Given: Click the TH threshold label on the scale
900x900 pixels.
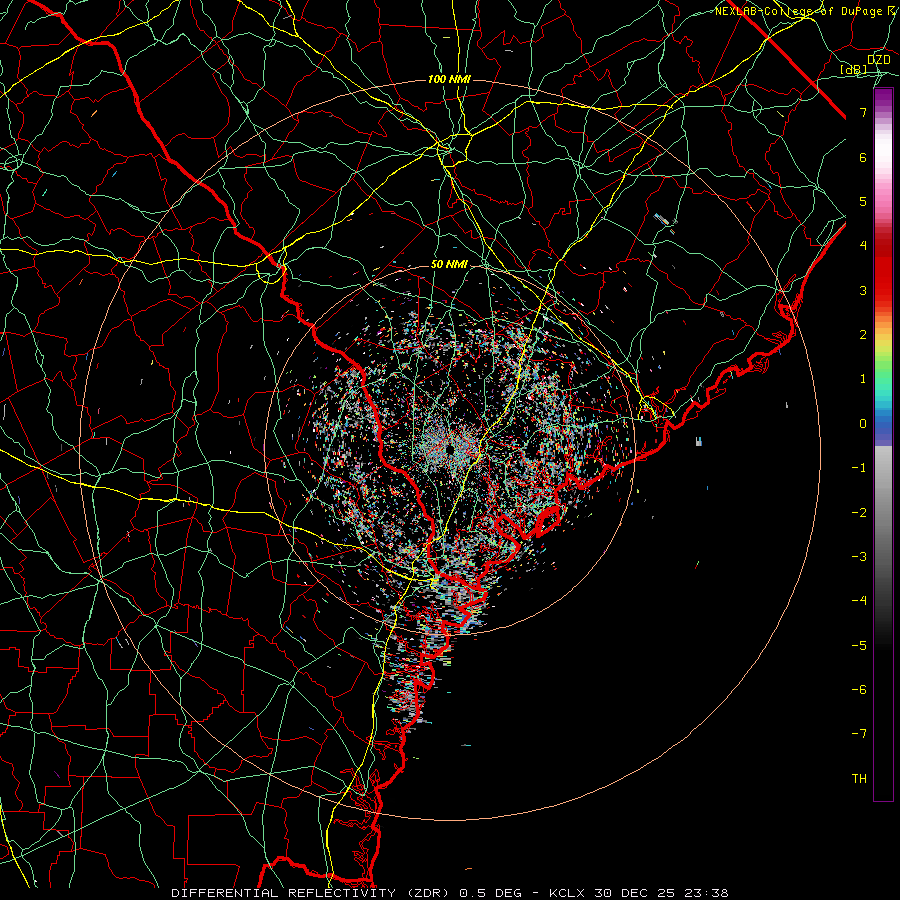Looking at the screenshot, I should click(859, 778).
